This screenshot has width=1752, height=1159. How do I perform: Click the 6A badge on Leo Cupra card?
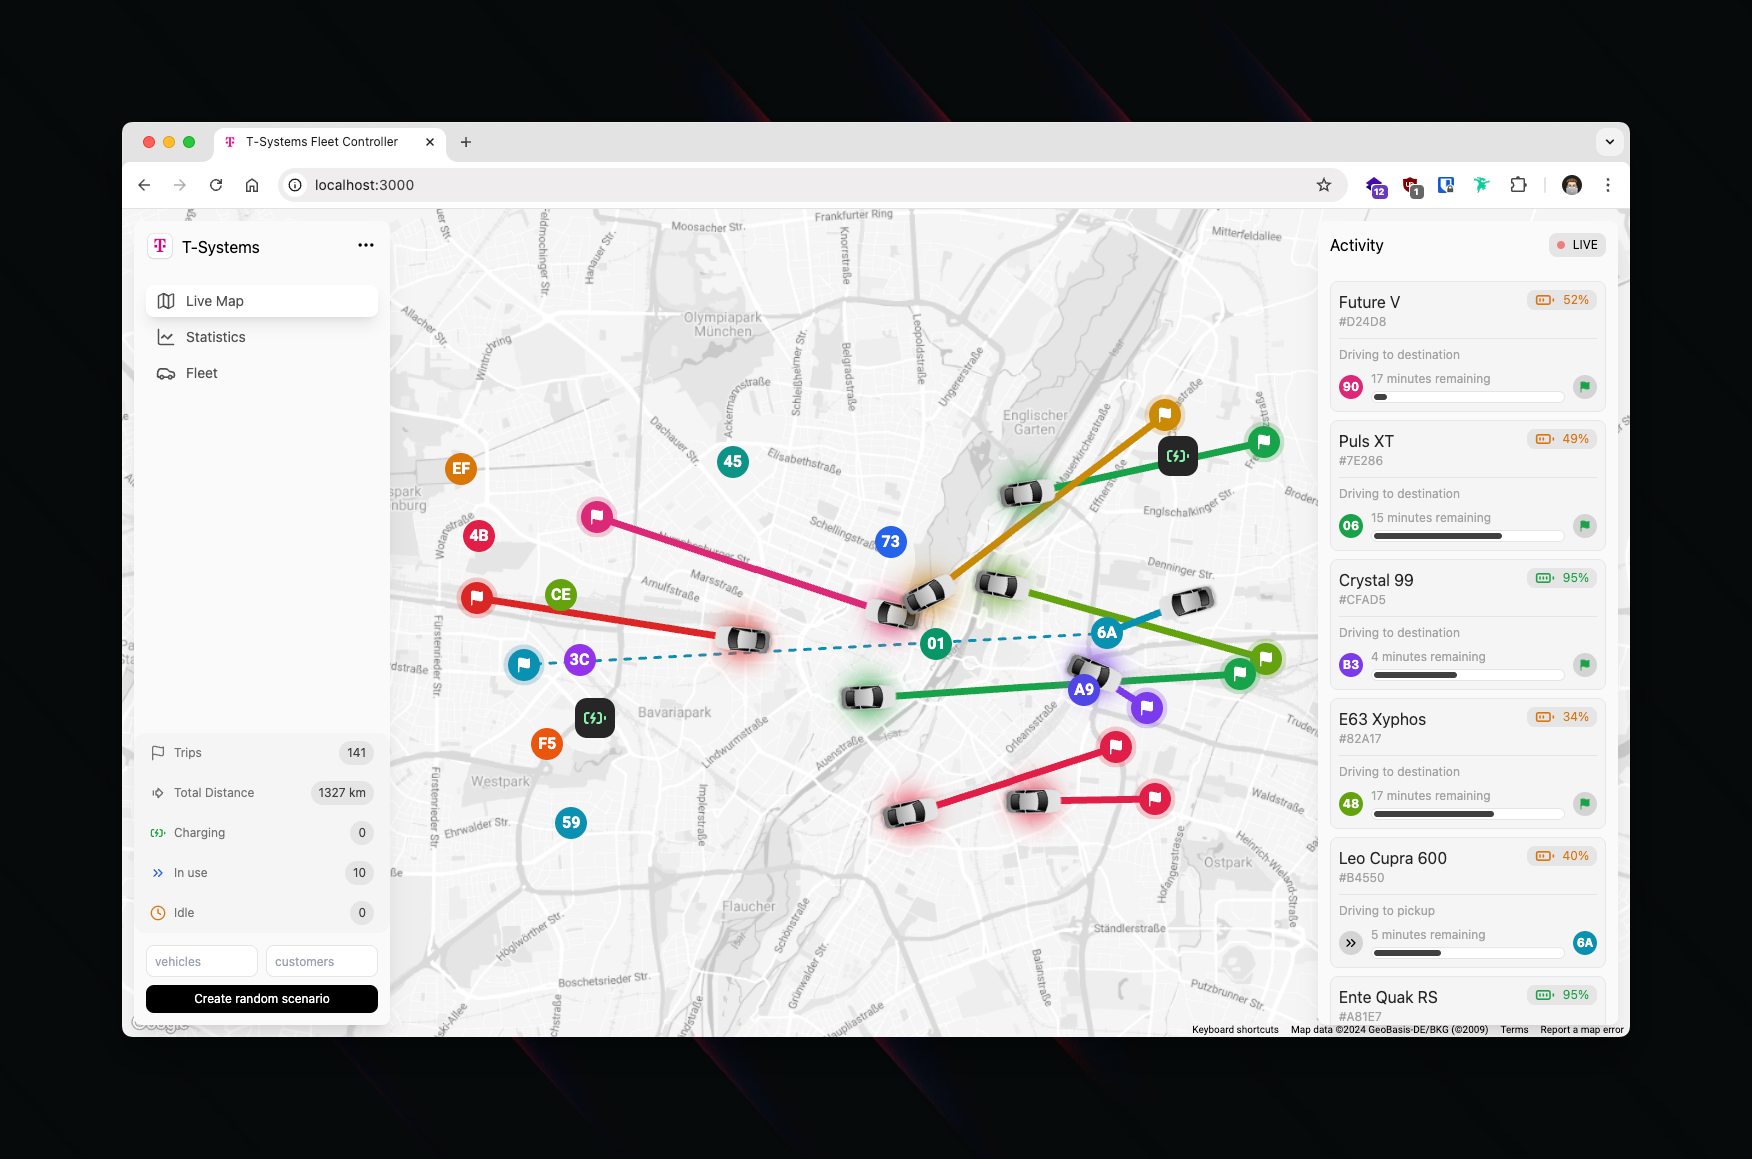[x=1585, y=943]
